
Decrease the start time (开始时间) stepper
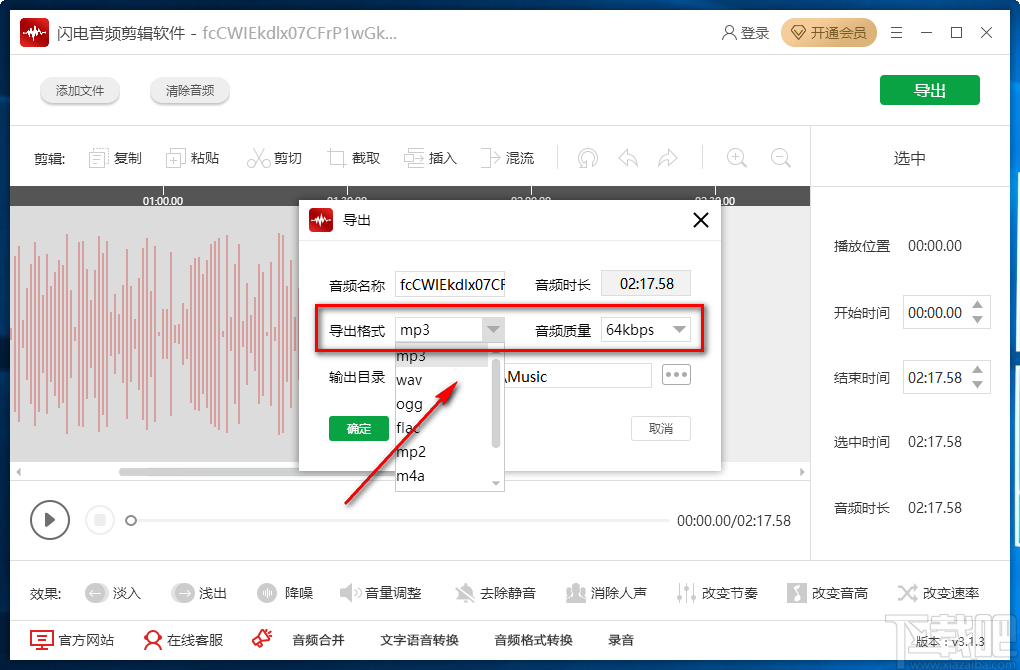977,319
